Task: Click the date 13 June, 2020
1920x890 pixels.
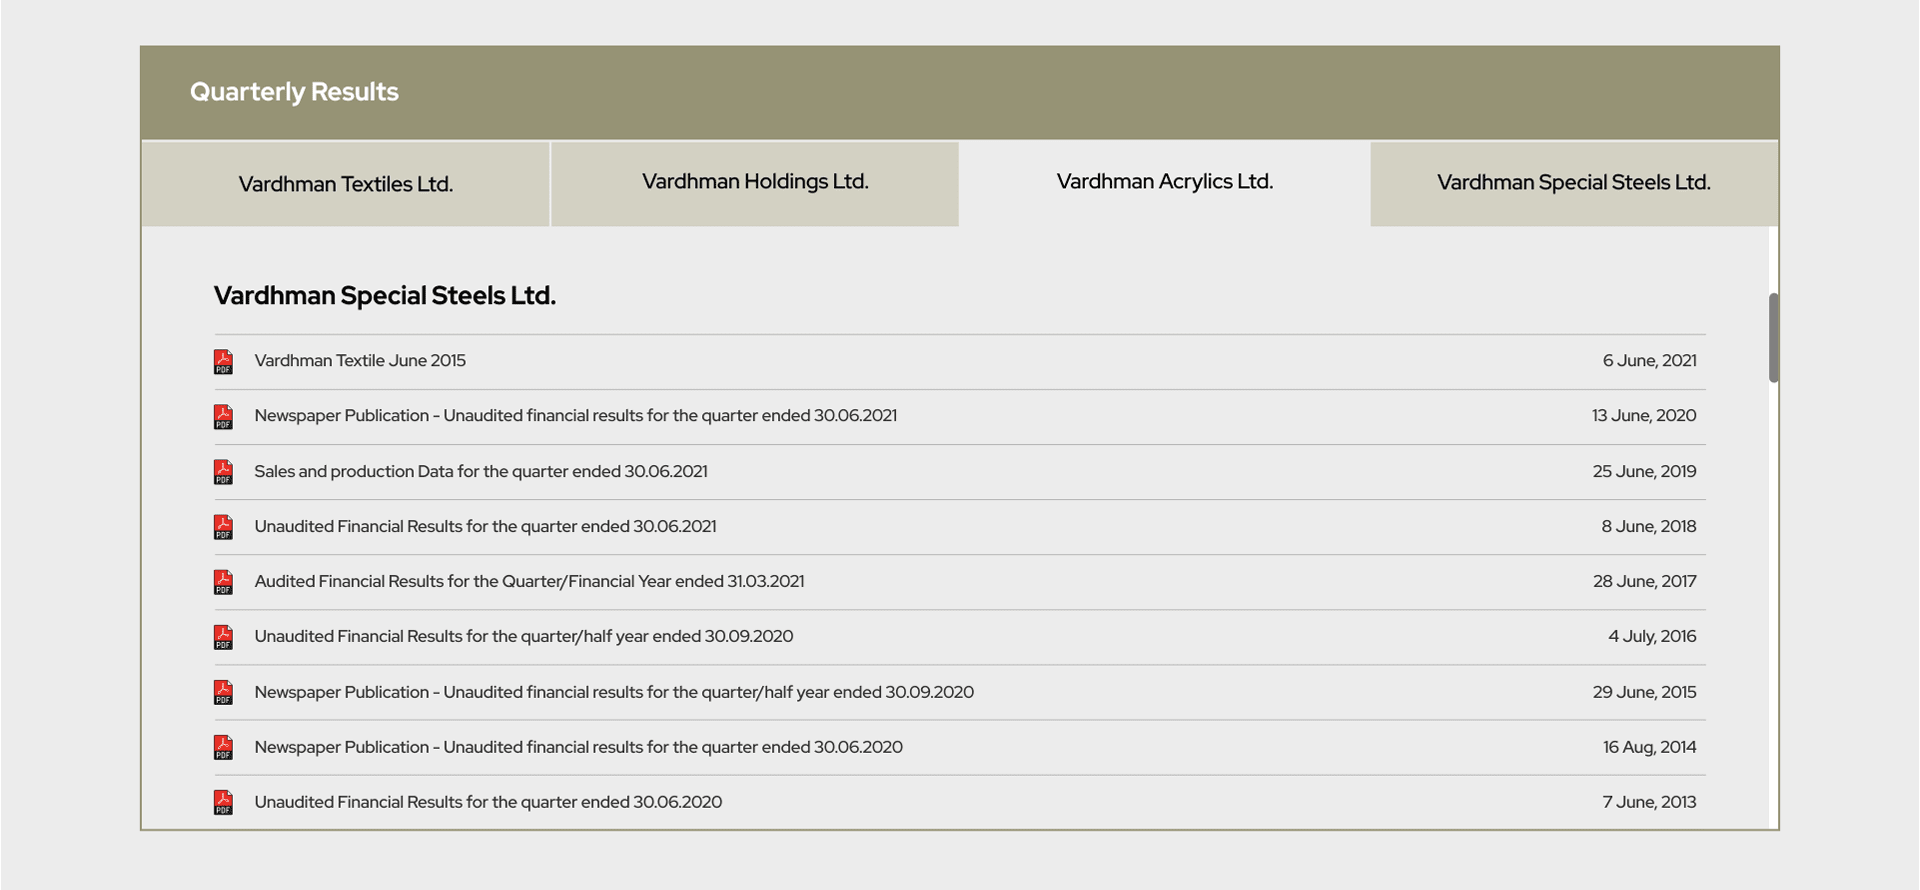Action: pos(1644,416)
